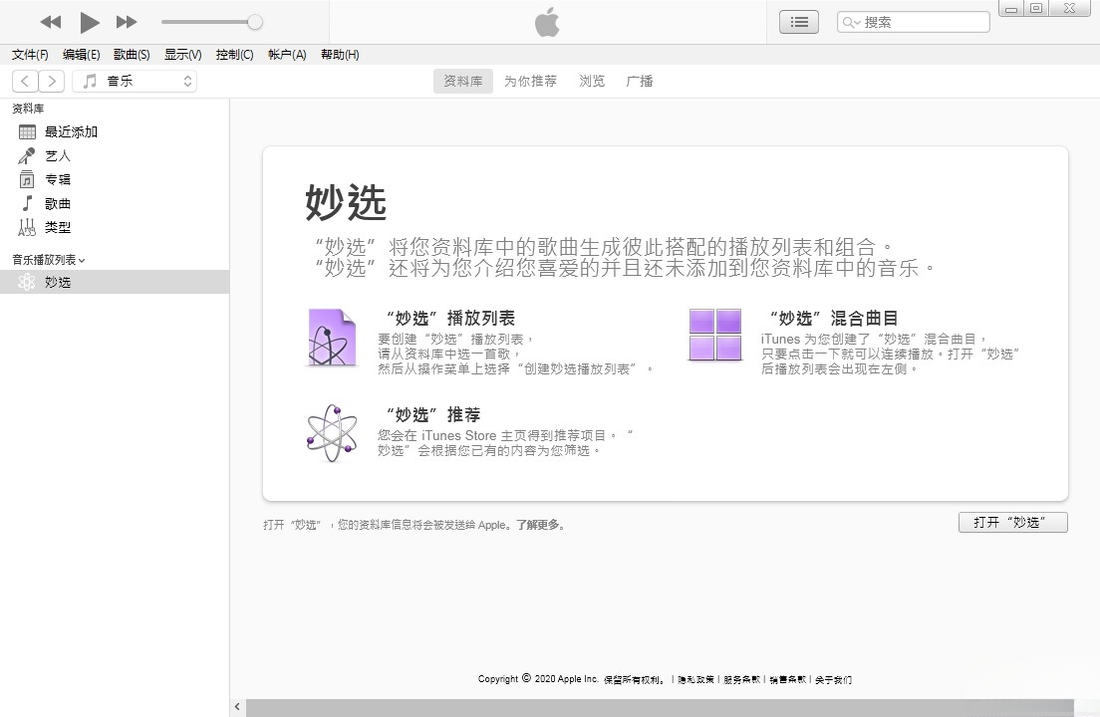1100x717 pixels.
Task: Click the “妙选”播放列表 document icon
Action: point(332,338)
